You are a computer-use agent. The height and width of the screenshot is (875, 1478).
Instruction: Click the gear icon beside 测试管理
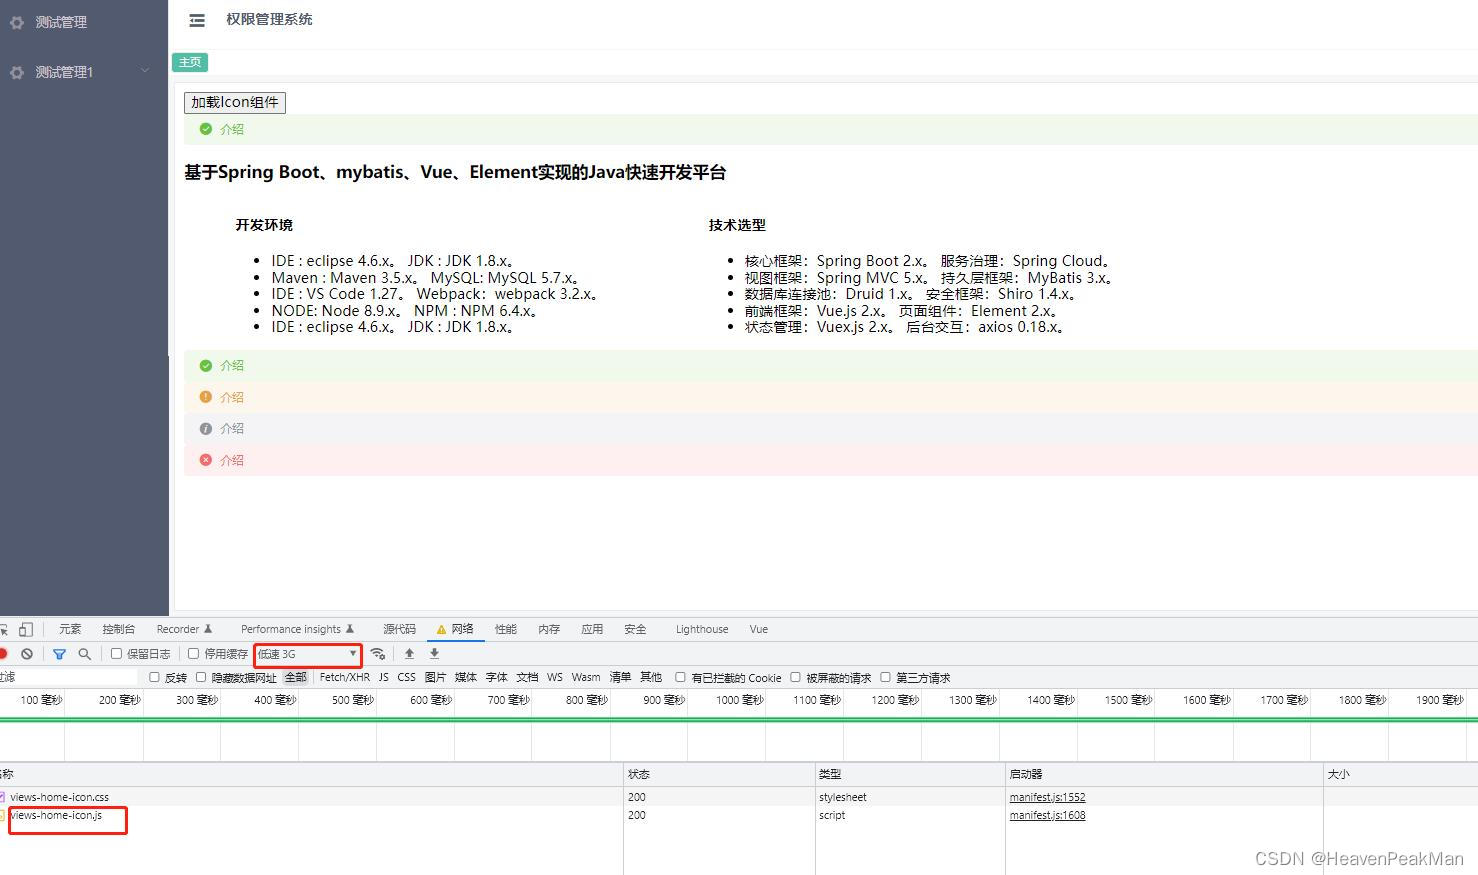point(16,22)
